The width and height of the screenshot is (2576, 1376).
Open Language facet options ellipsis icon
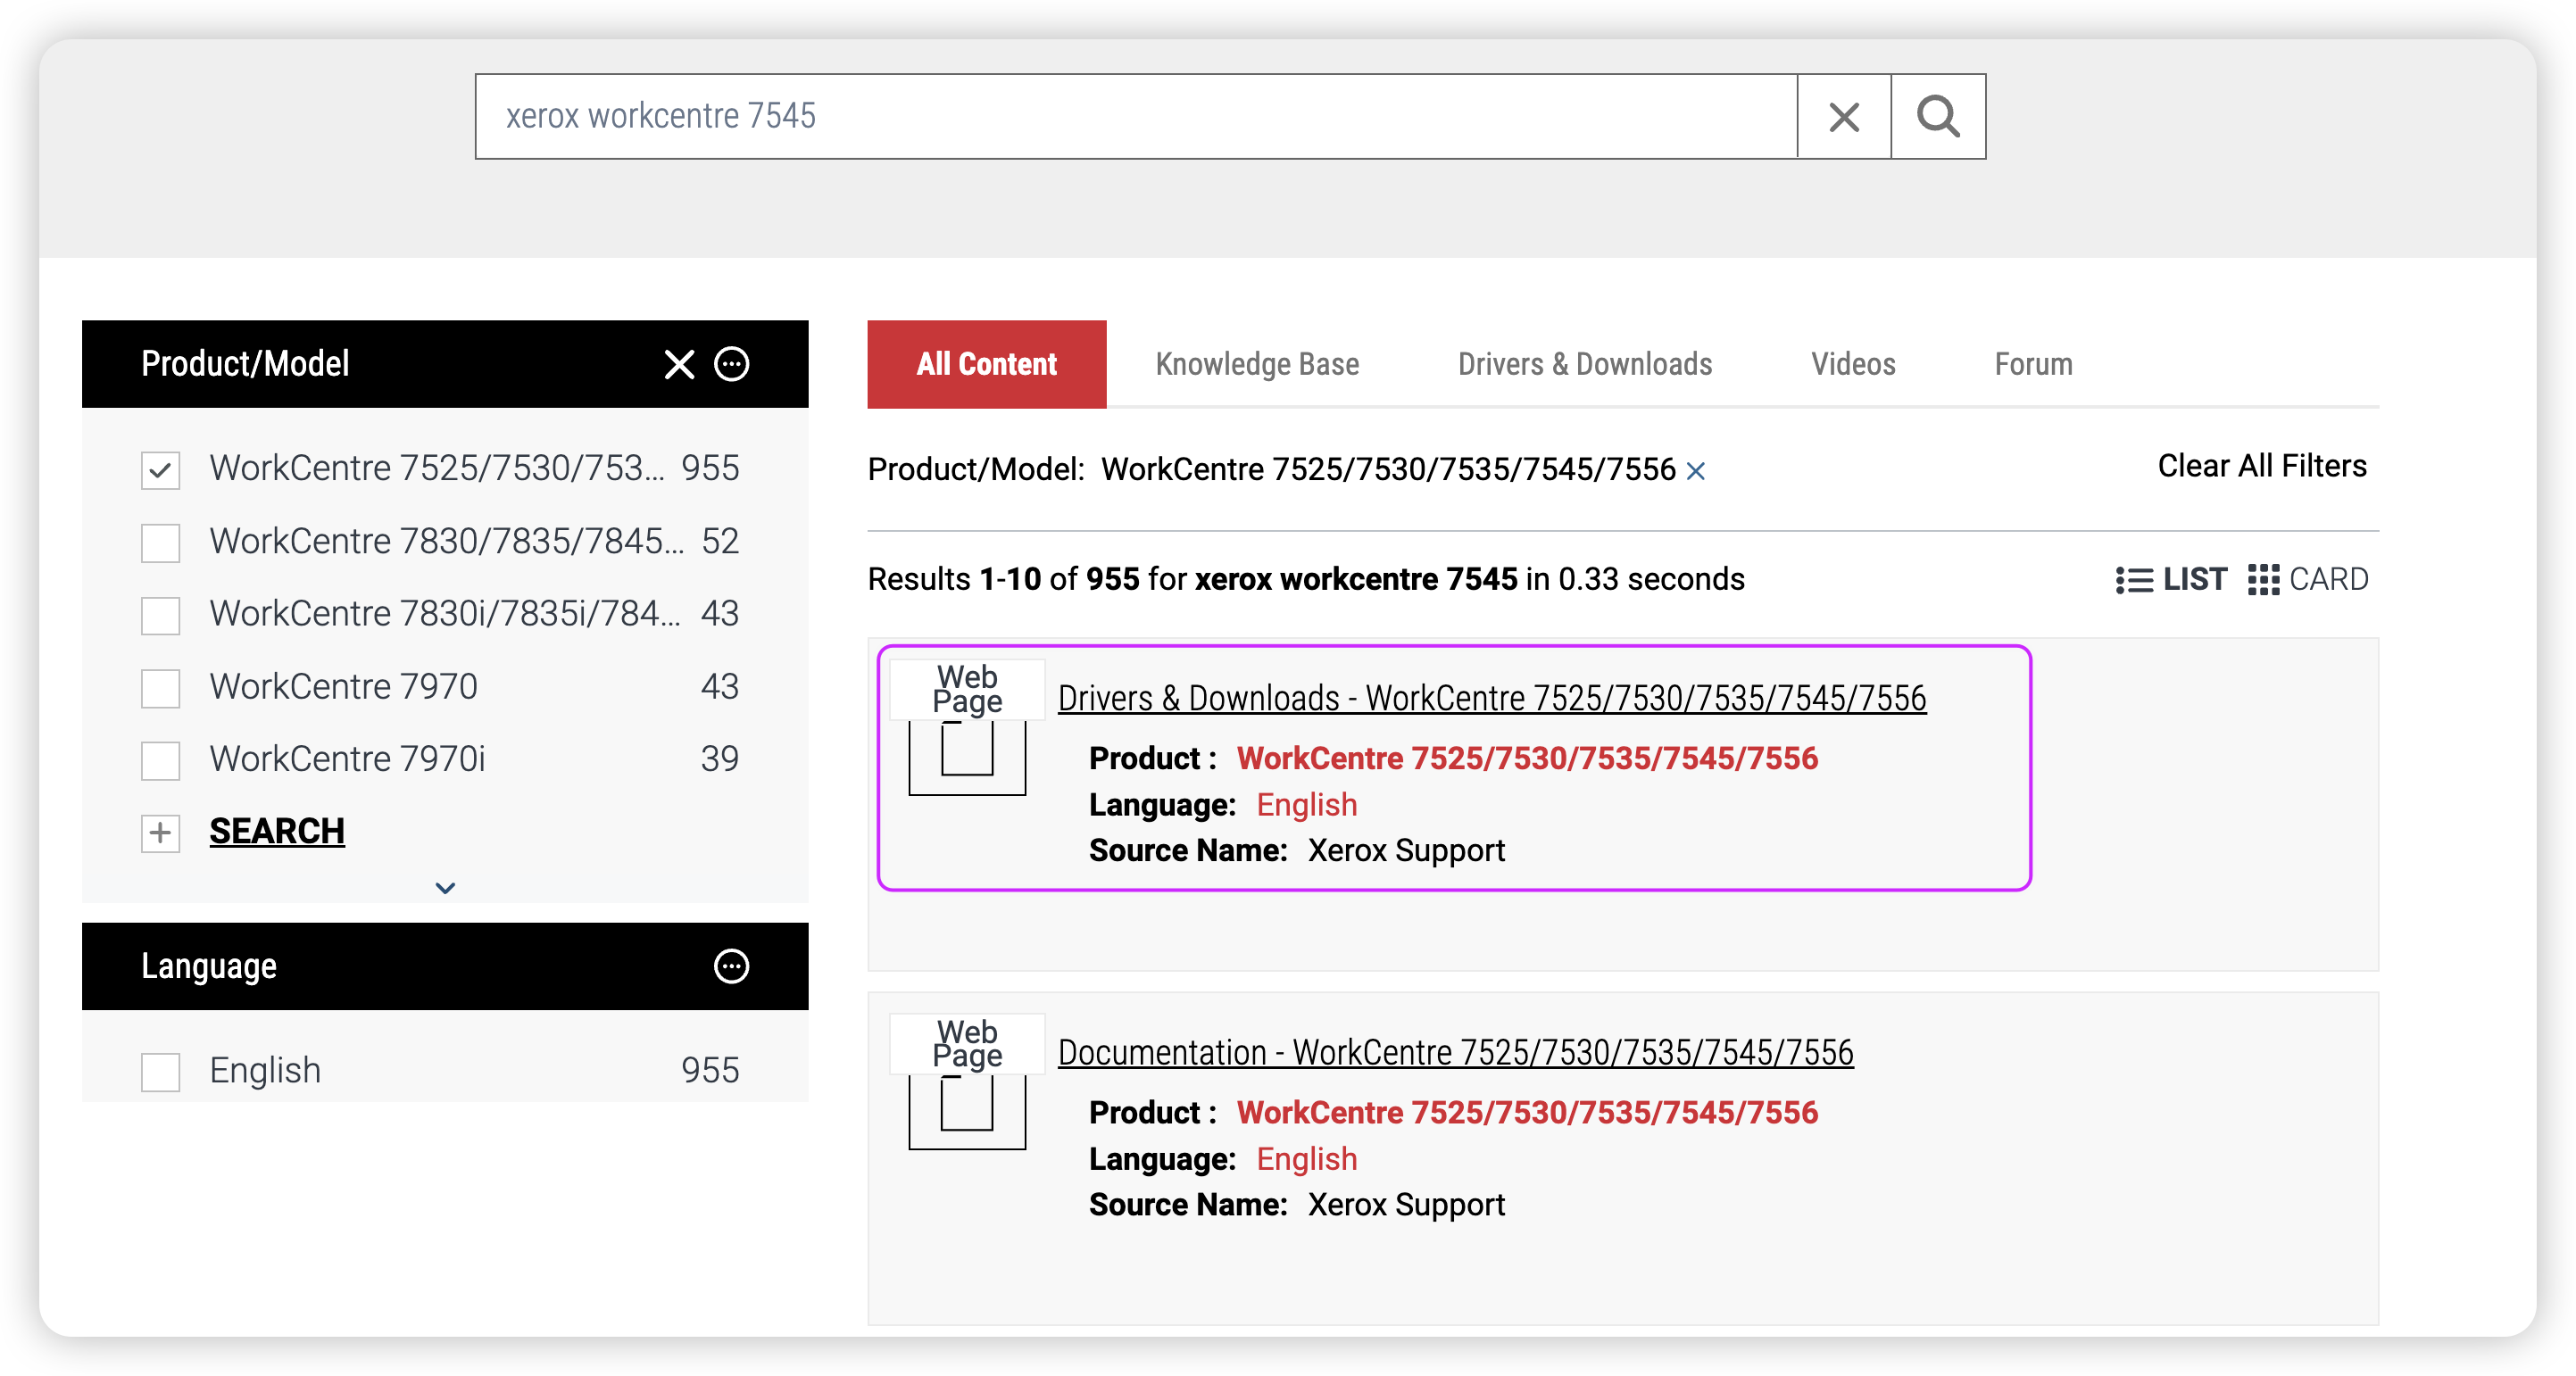coord(732,966)
